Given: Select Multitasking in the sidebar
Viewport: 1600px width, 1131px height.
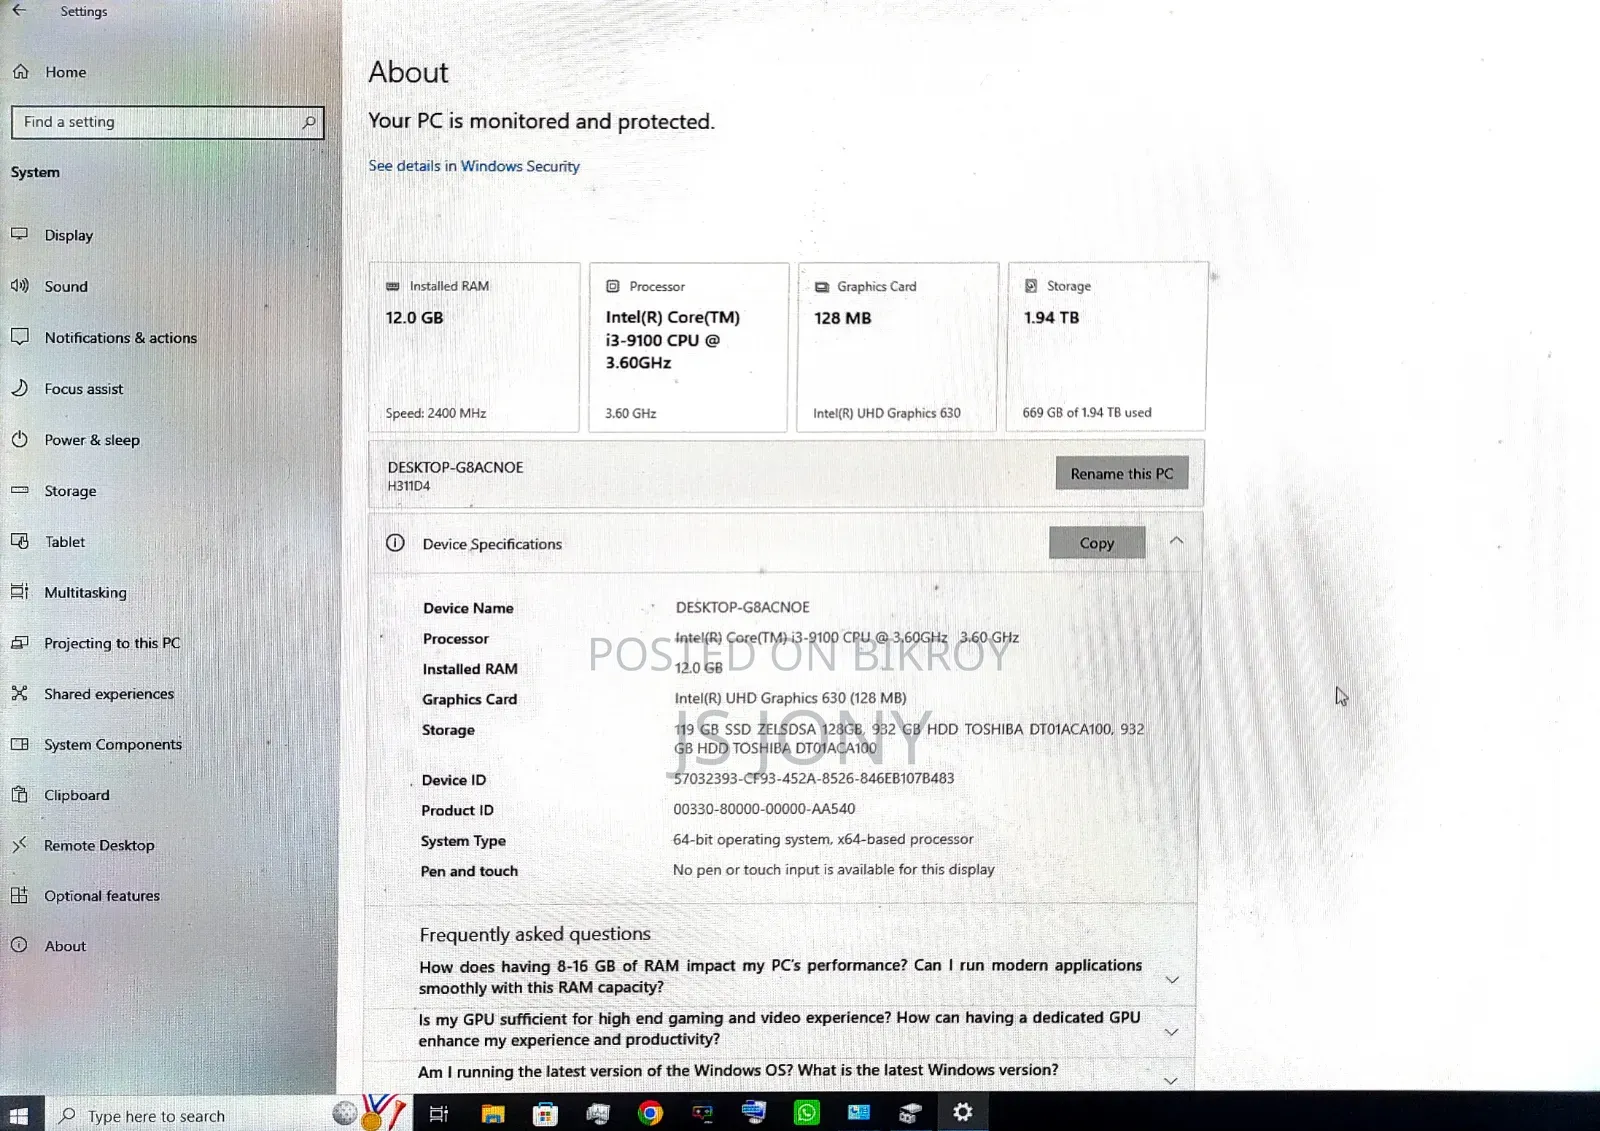Looking at the screenshot, I should [85, 593].
